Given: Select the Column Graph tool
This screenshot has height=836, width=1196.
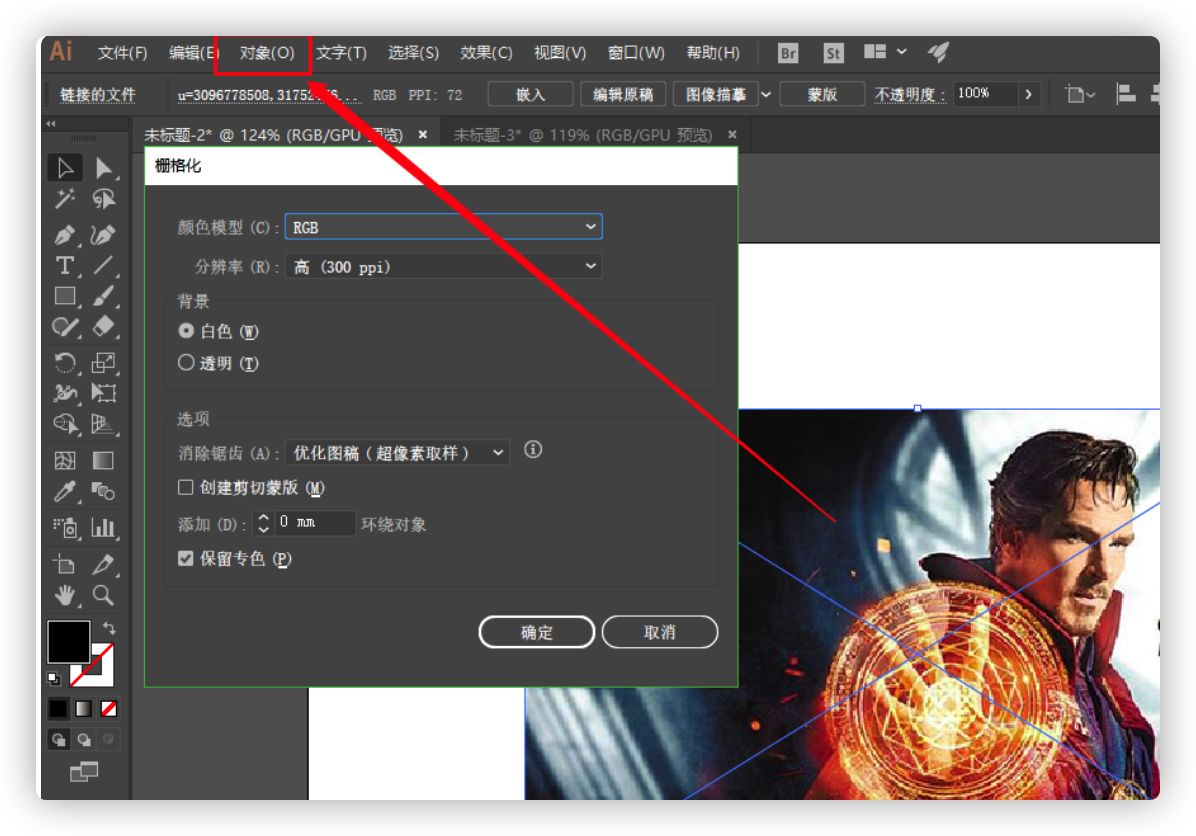Looking at the screenshot, I should pos(104,527).
